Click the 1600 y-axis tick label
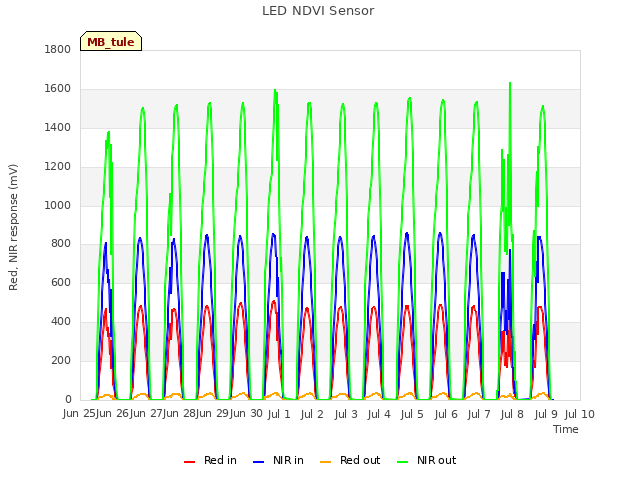The width and height of the screenshot is (640, 480). click(58, 88)
